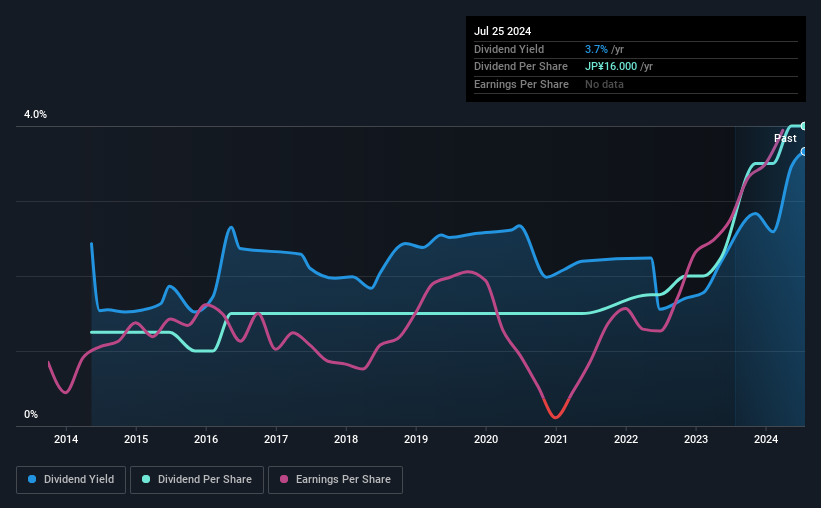Click the Past label on the chart
Image resolution: width=821 pixels, height=508 pixels.
pos(785,138)
